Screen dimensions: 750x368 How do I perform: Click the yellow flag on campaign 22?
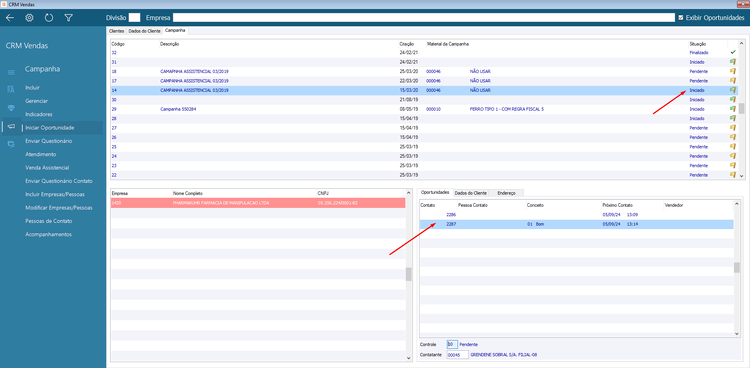coord(733,175)
